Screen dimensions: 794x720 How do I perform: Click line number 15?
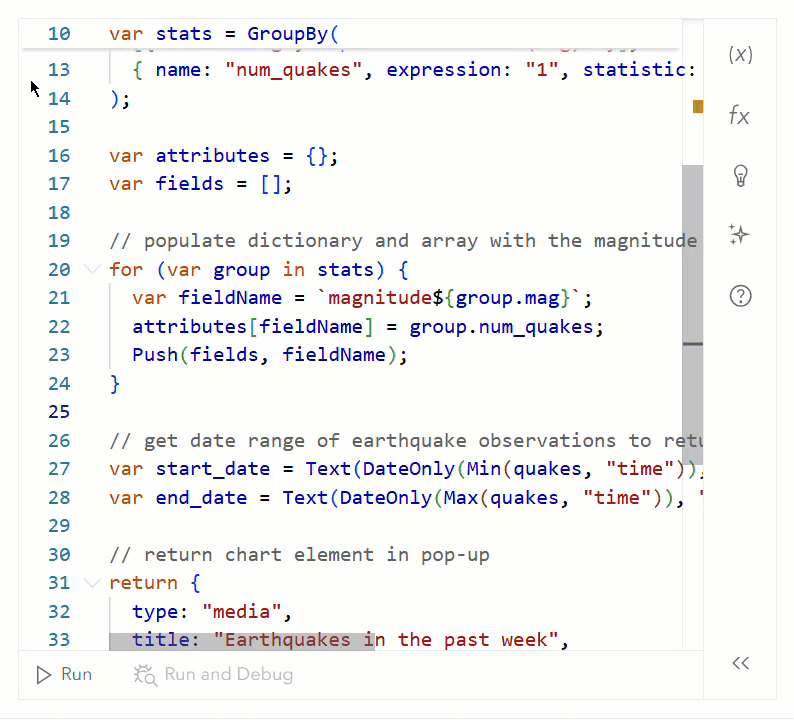(x=59, y=127)
